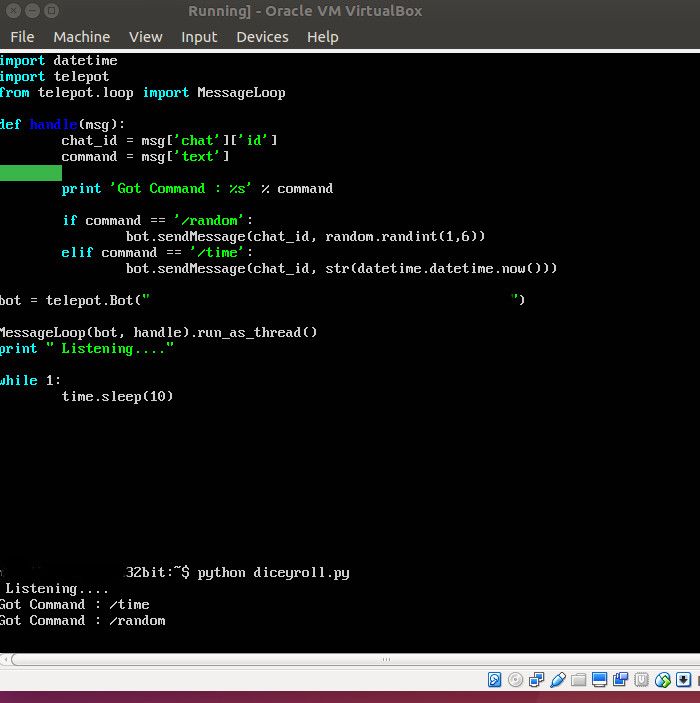Click the USB devices indicator icon
The image size is (700, 703).
click(x=557, y=680)
